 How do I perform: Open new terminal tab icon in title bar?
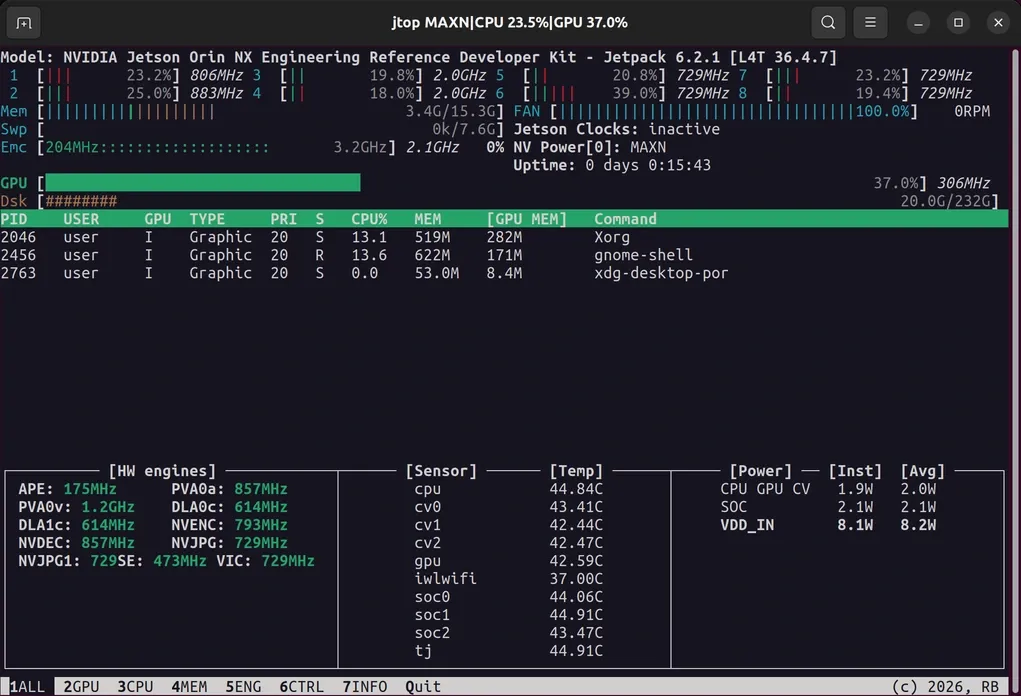pyautogui.click(x=23, y=23)
